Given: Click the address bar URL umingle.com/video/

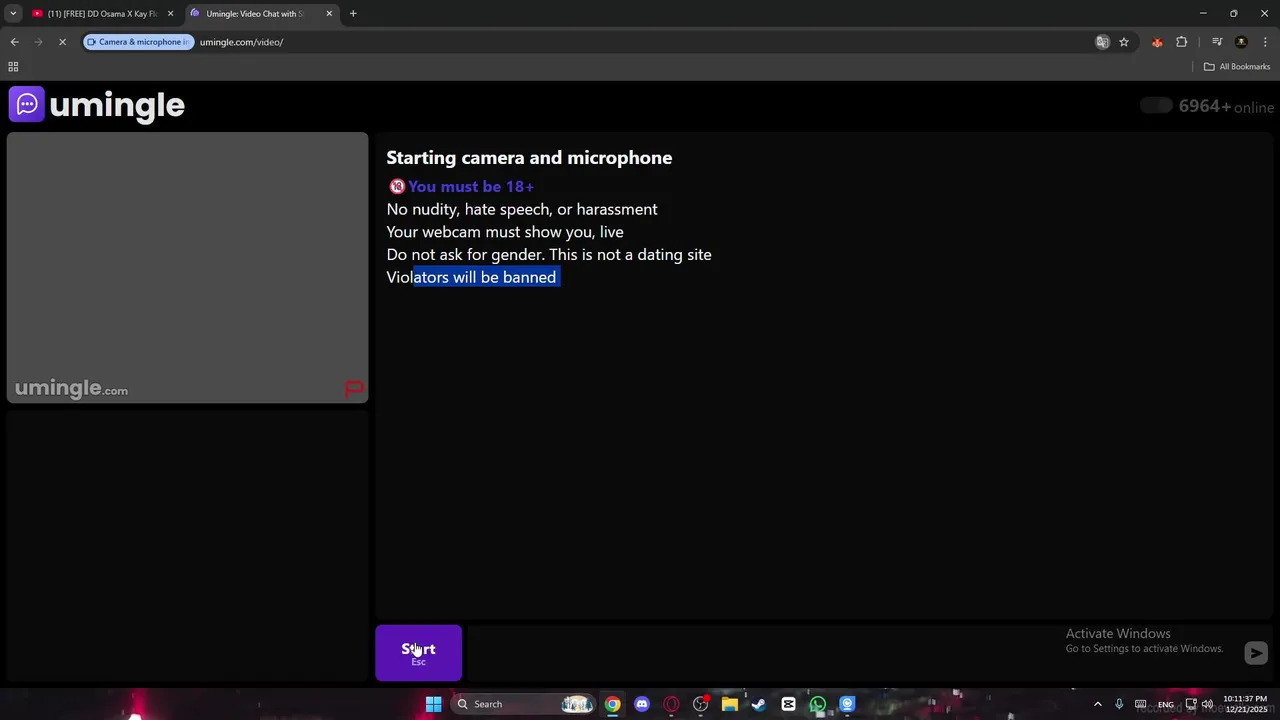Looking at the screenshot, I should [241, 42].
